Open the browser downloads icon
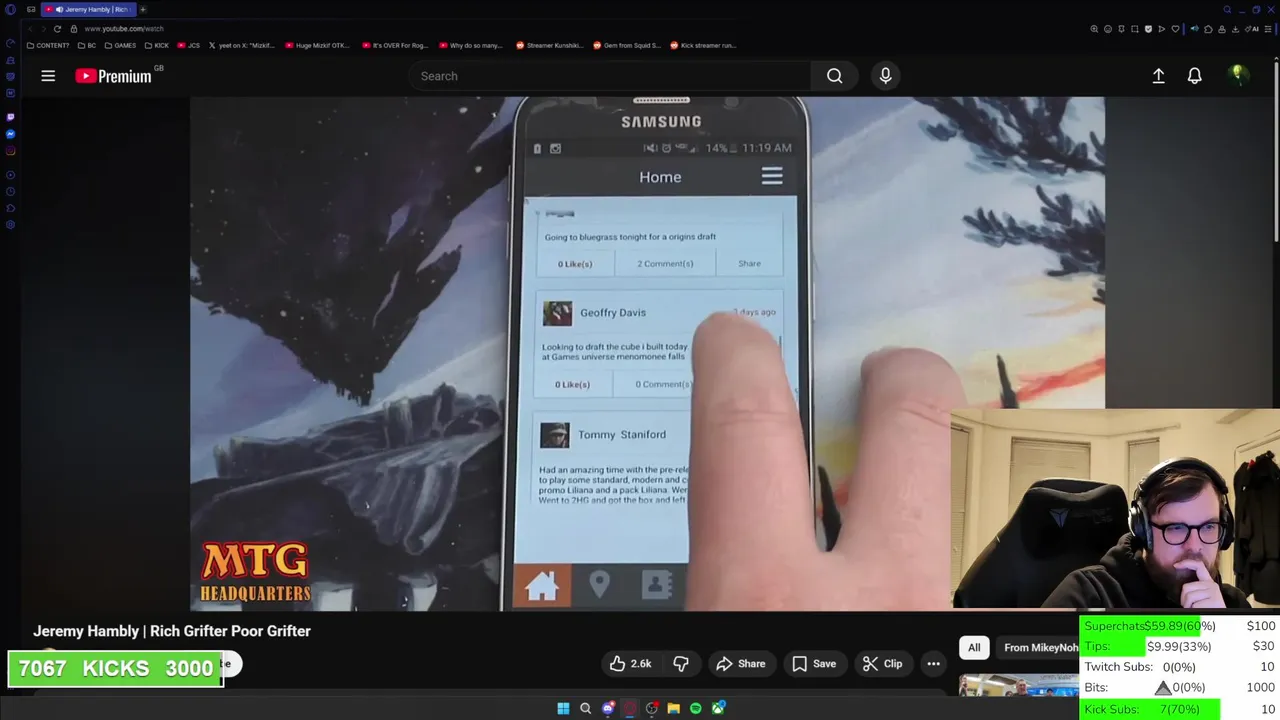The height and width of the screenshot is (720, 1280). pyautogui.click(x=1236, y=29)
